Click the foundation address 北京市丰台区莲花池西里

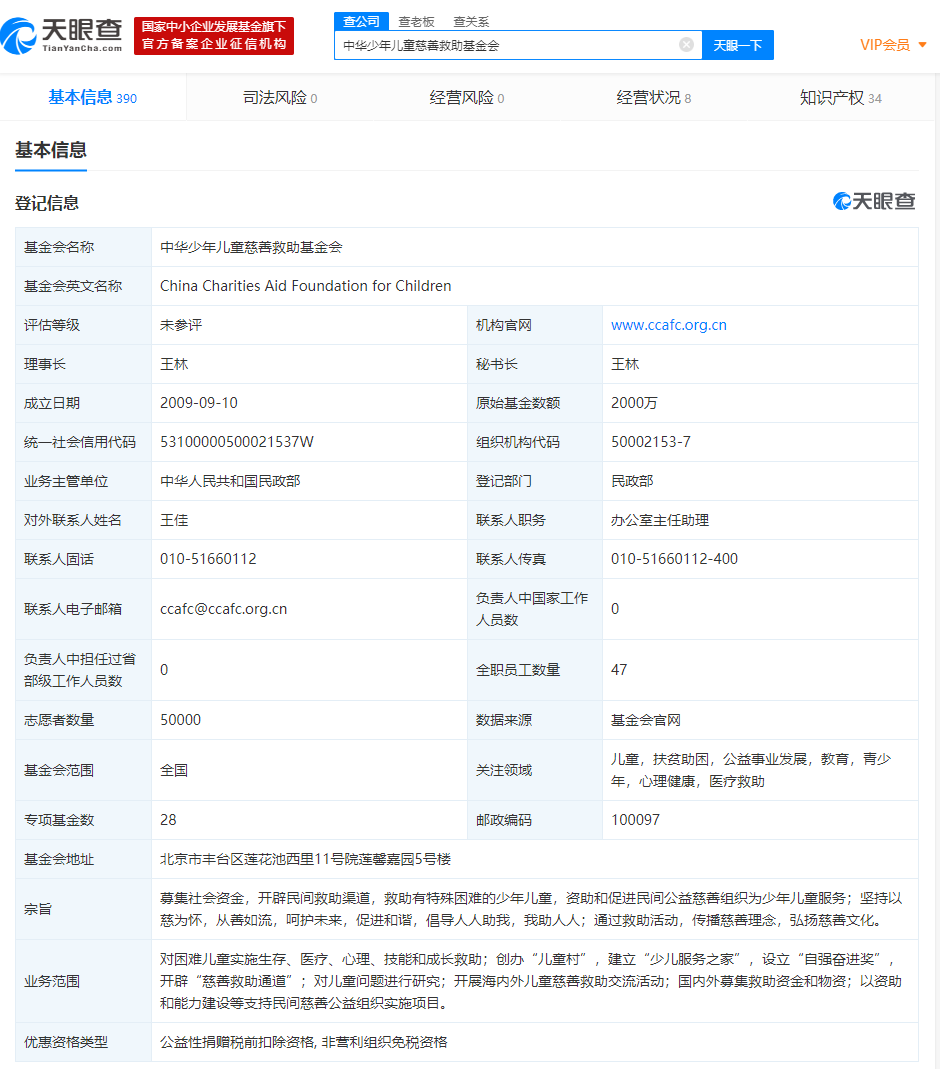click(305, 859)
